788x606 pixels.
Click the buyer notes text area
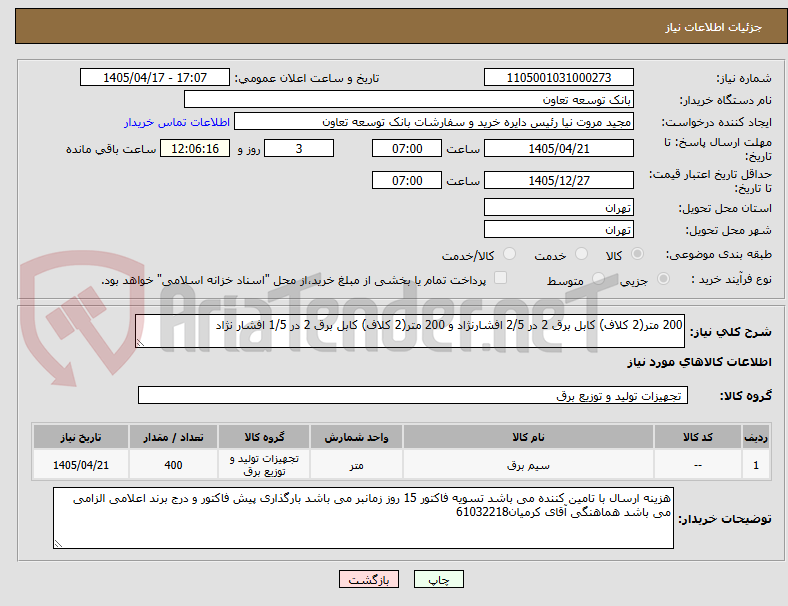click(363, 518)
